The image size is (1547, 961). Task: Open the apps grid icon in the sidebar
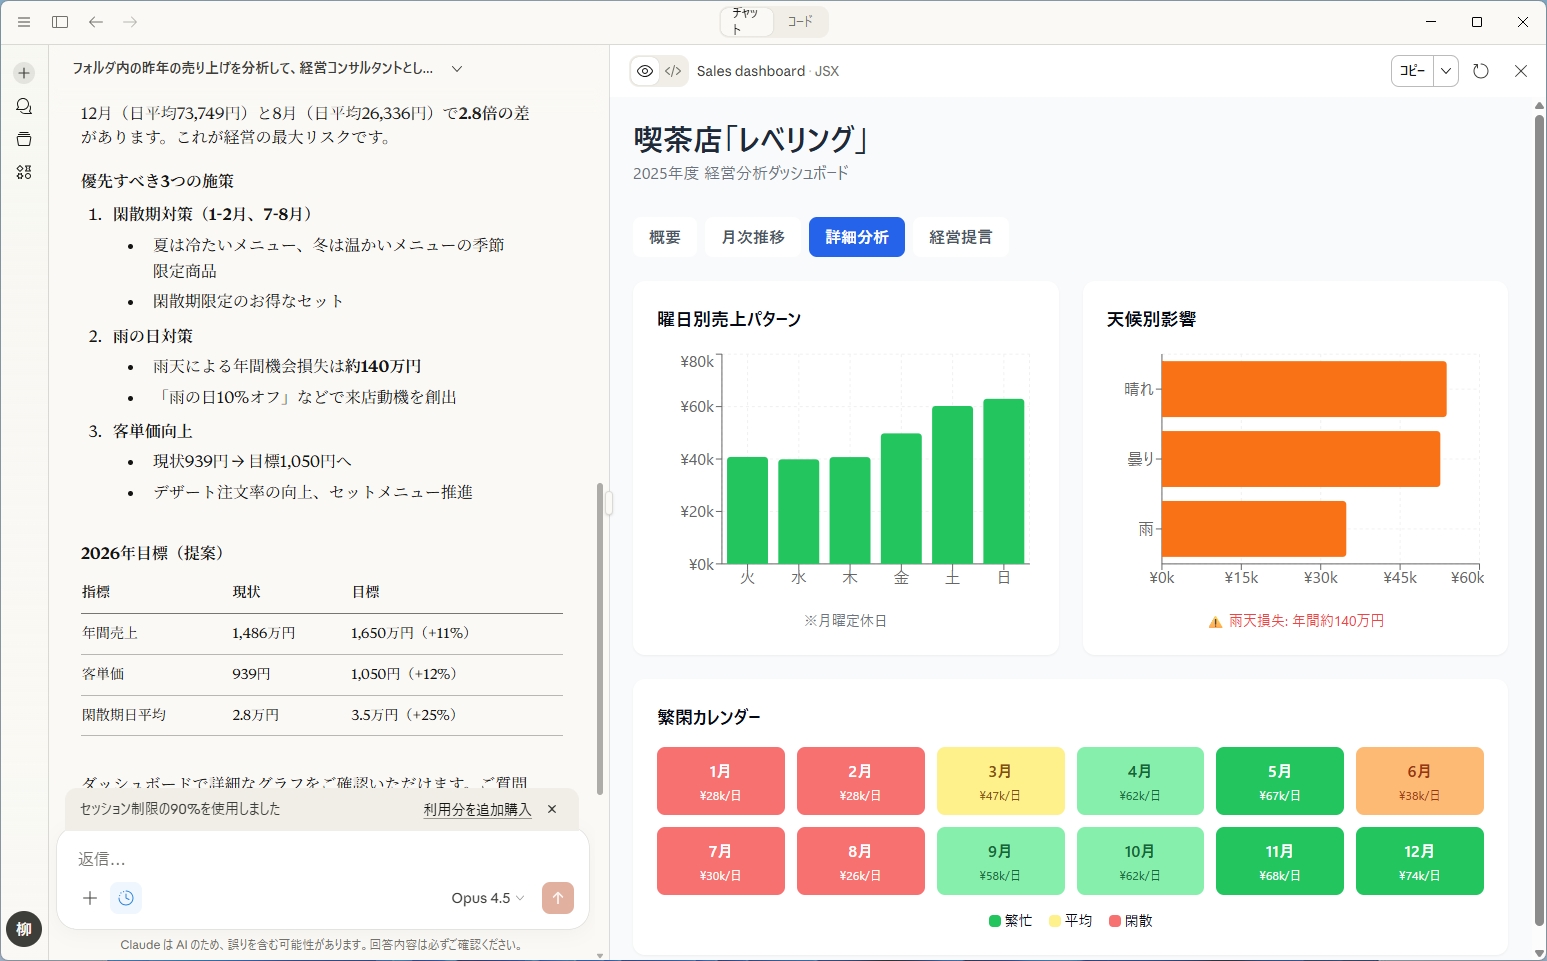point(22,171)
